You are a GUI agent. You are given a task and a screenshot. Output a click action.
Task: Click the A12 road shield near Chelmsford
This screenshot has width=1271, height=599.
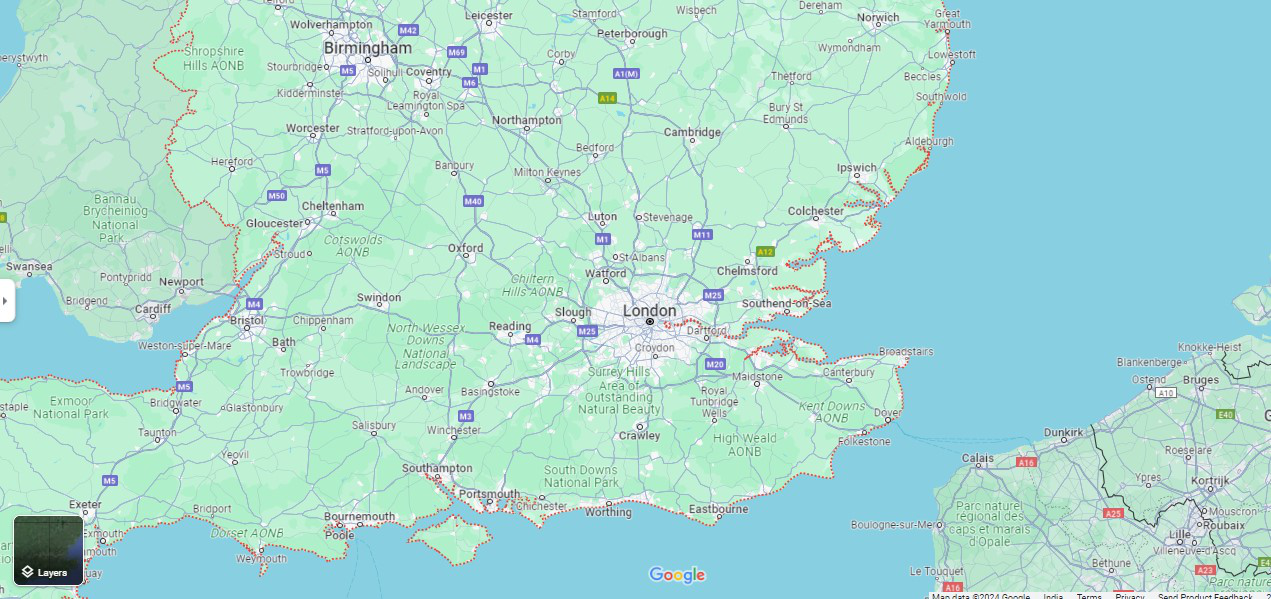coord(766,252)
